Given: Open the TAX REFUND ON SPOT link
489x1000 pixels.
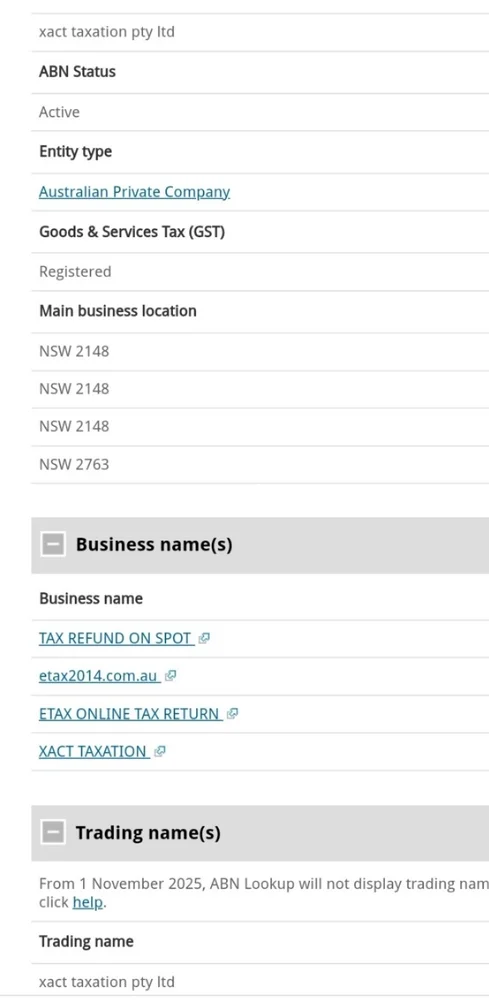Looking at the screenshot, I should (115, 638).
